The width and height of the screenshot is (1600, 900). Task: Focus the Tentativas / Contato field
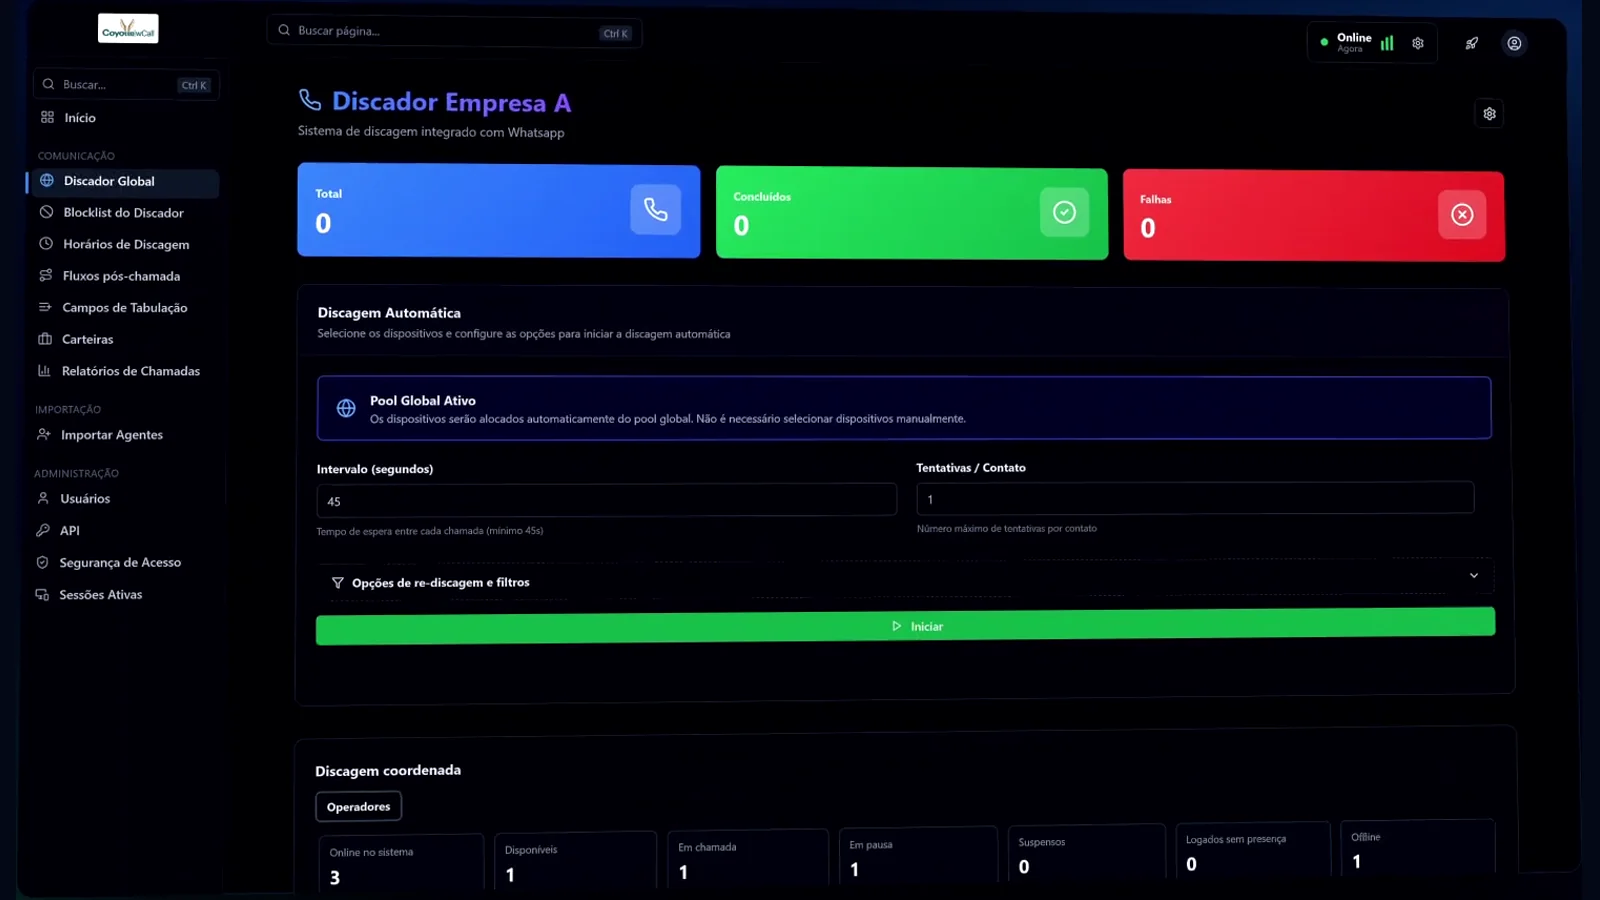1195,498
